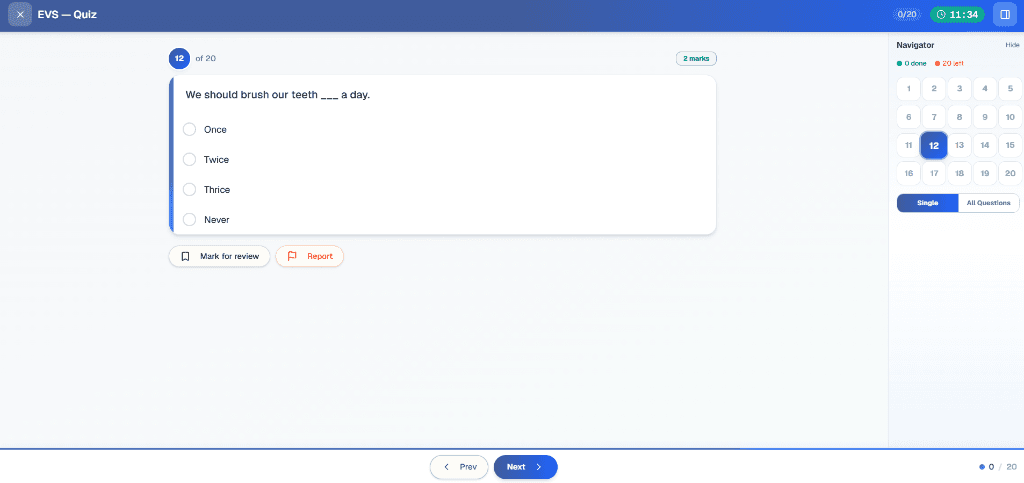Go to question 9 in navigator

(x=985, y=117)
